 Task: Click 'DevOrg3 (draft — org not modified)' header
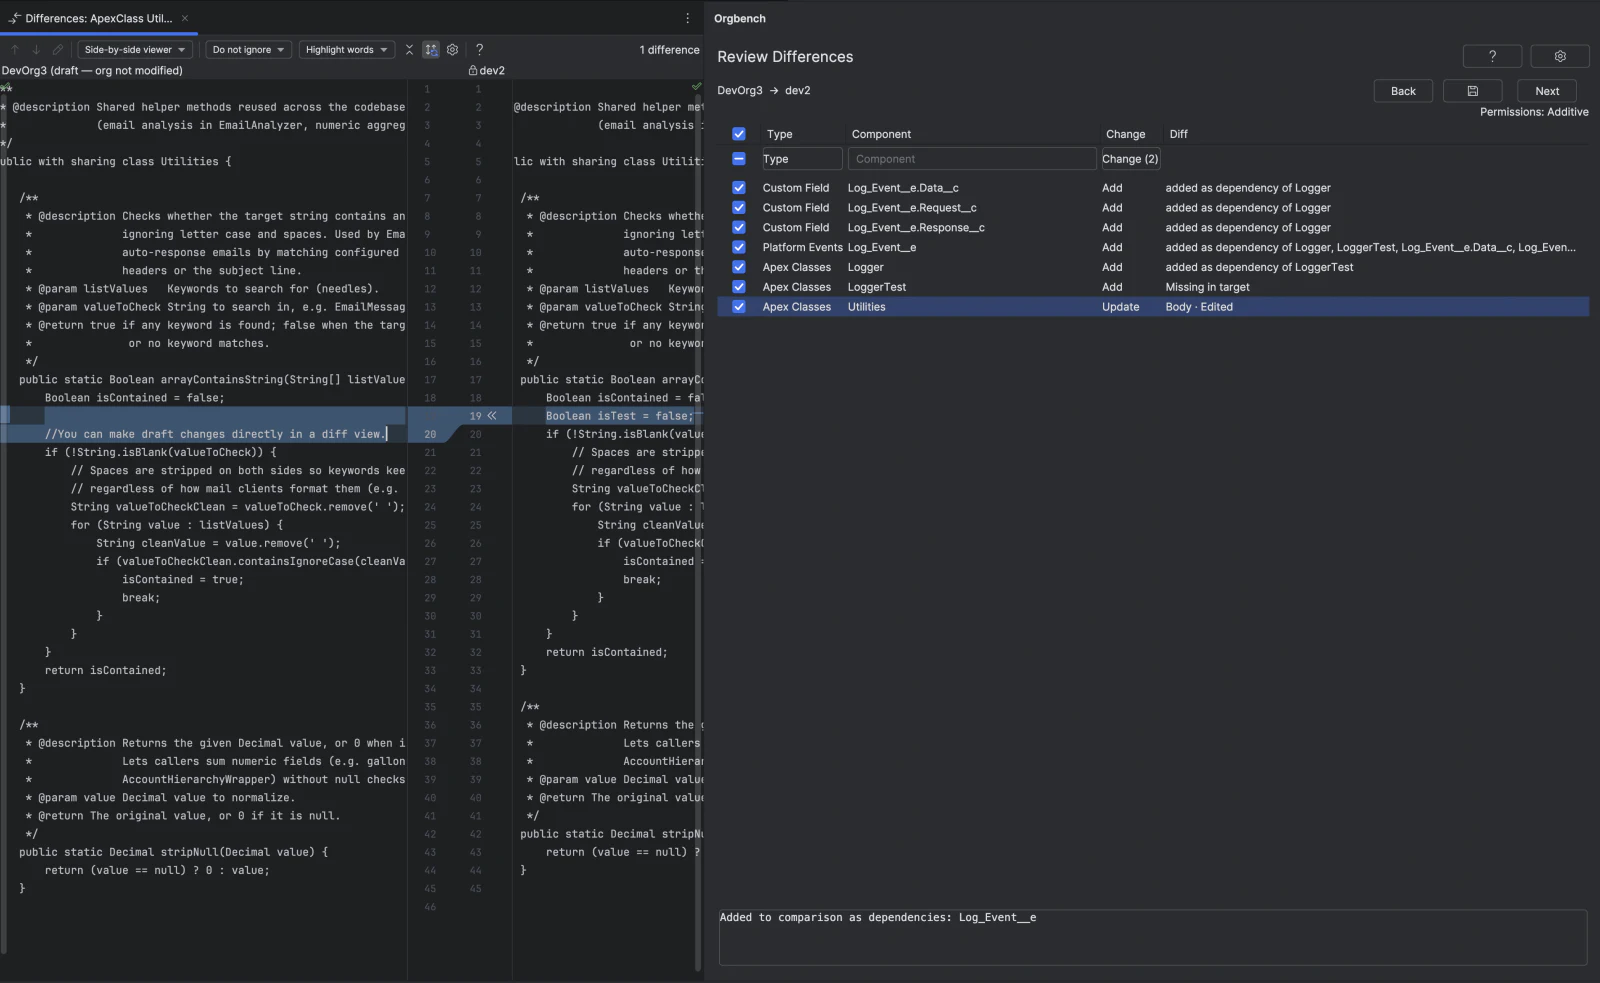click(92, 71)
